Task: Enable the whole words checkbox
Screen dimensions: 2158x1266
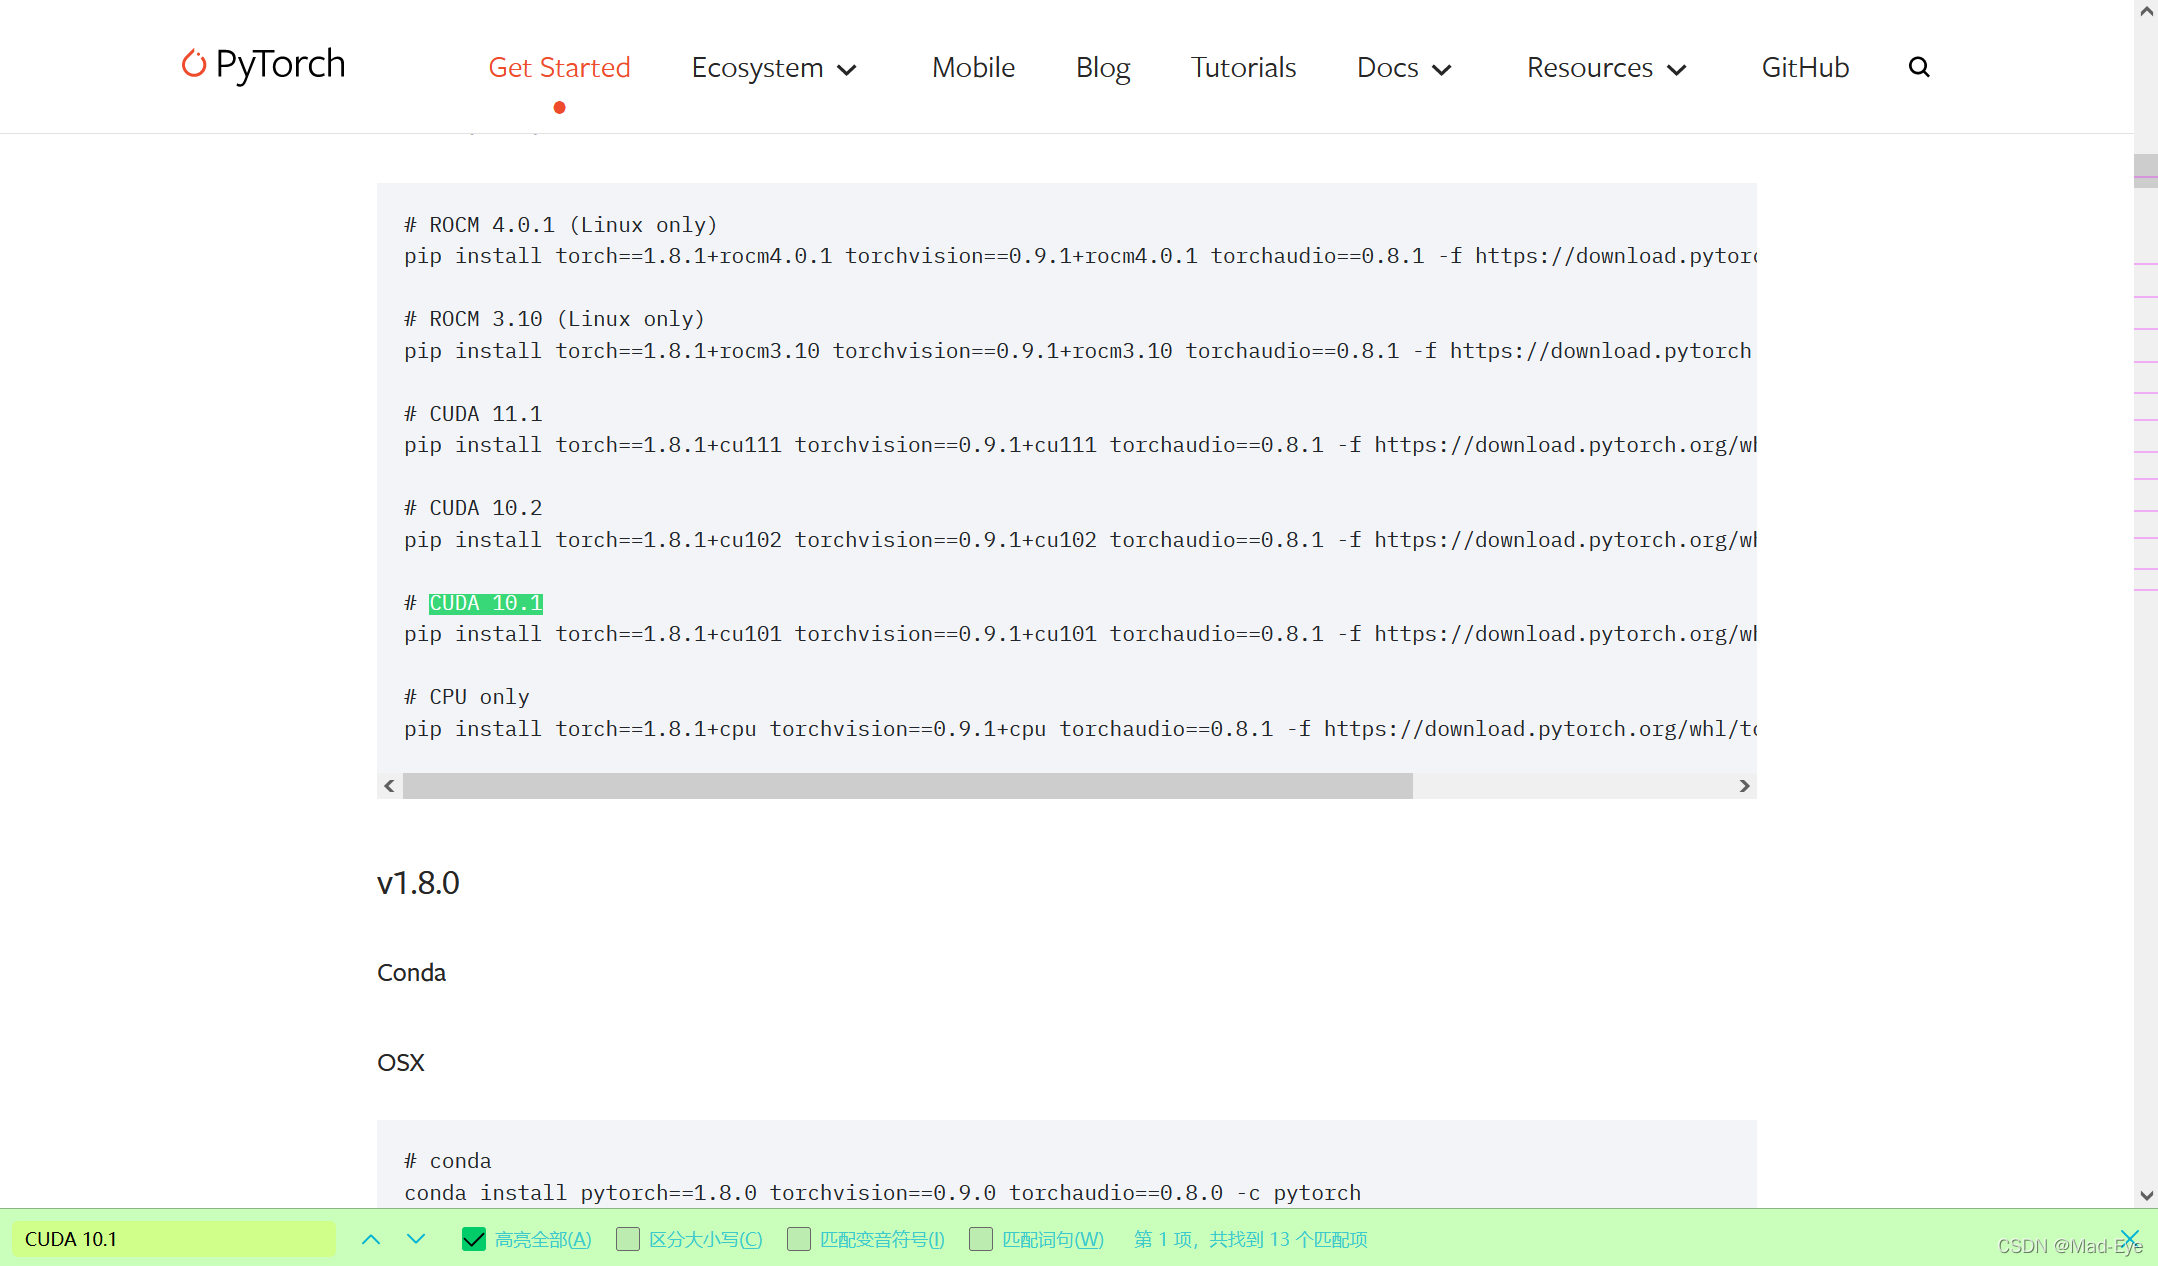Action: click(x=981, y=1239)
